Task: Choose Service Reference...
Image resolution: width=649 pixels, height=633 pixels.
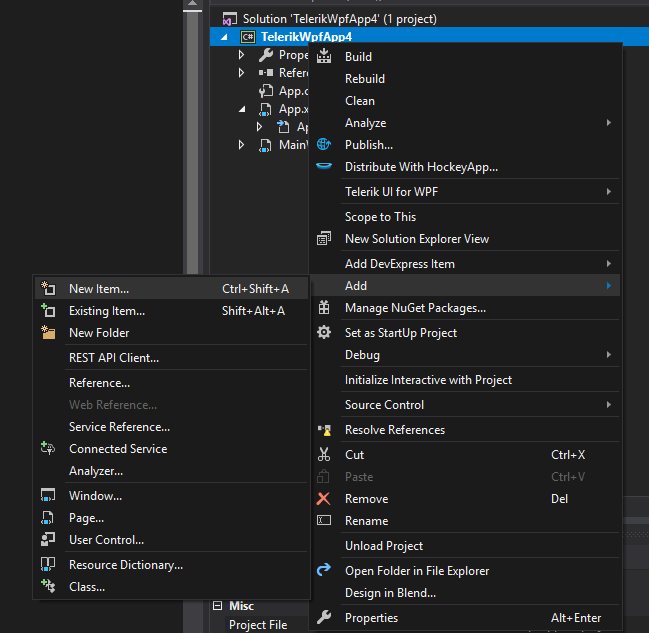Action: click(171, 427)
